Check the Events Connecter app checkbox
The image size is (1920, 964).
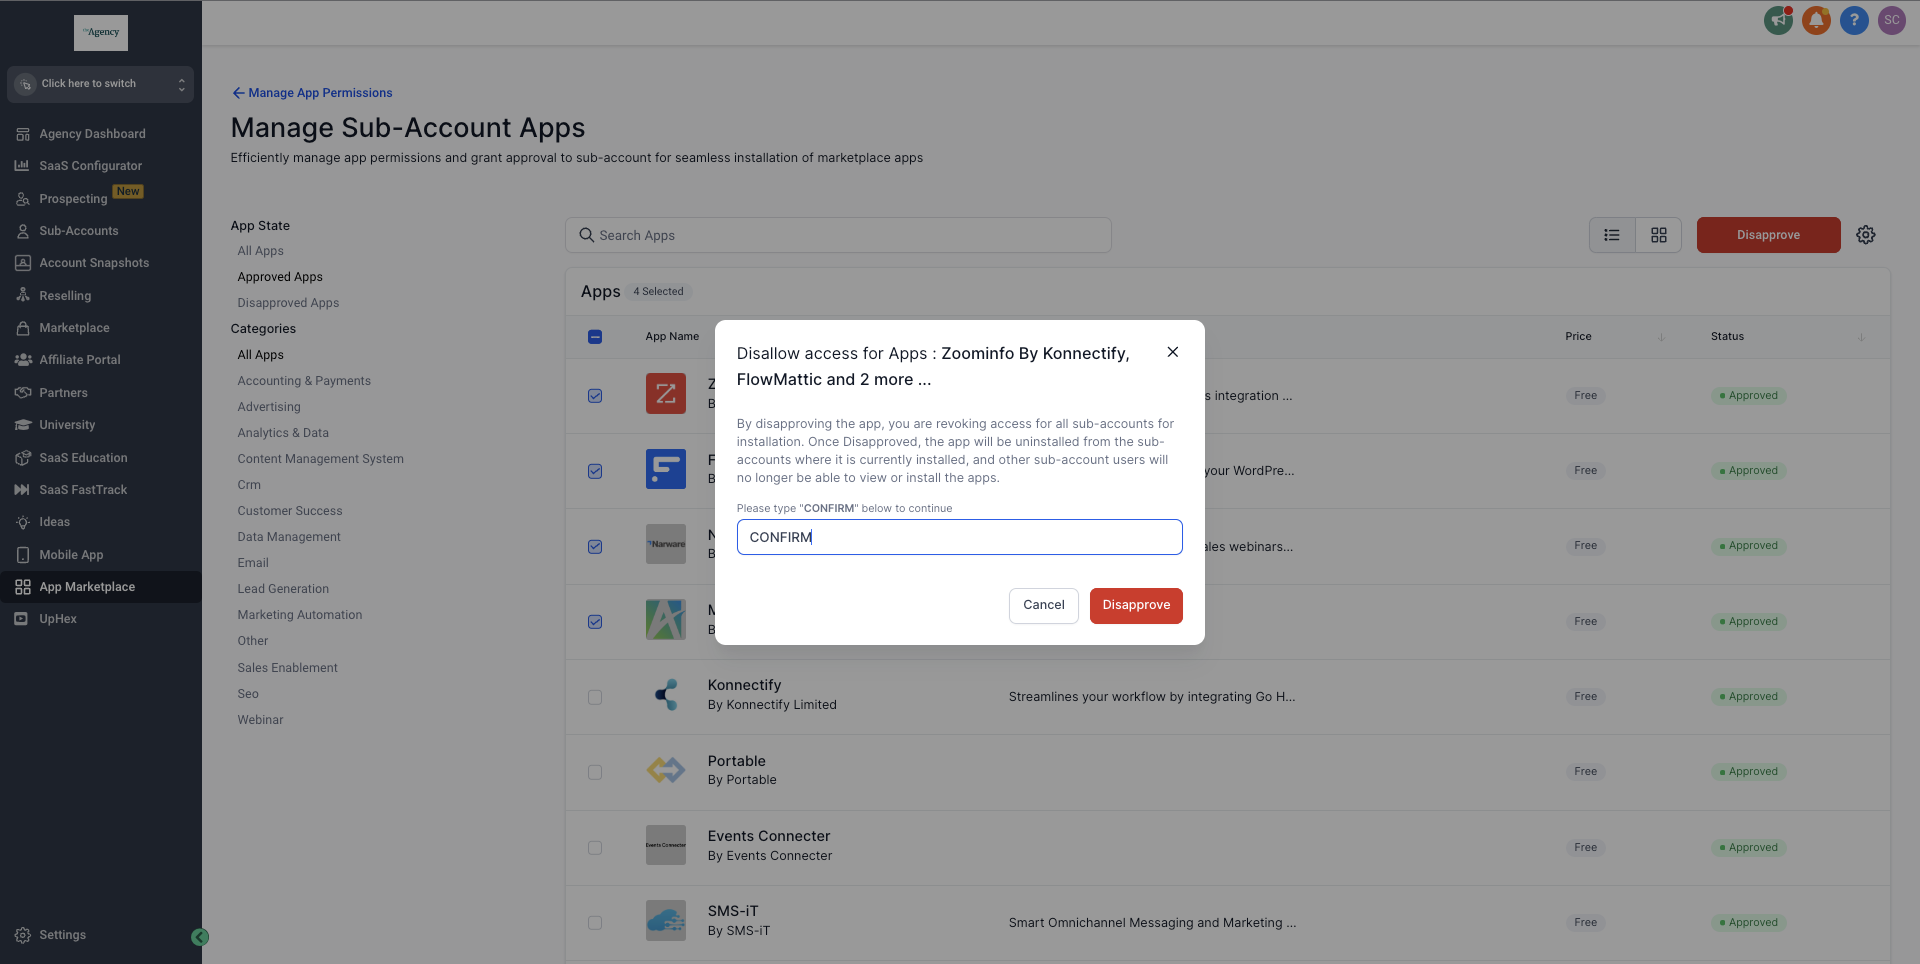(595, 848)
